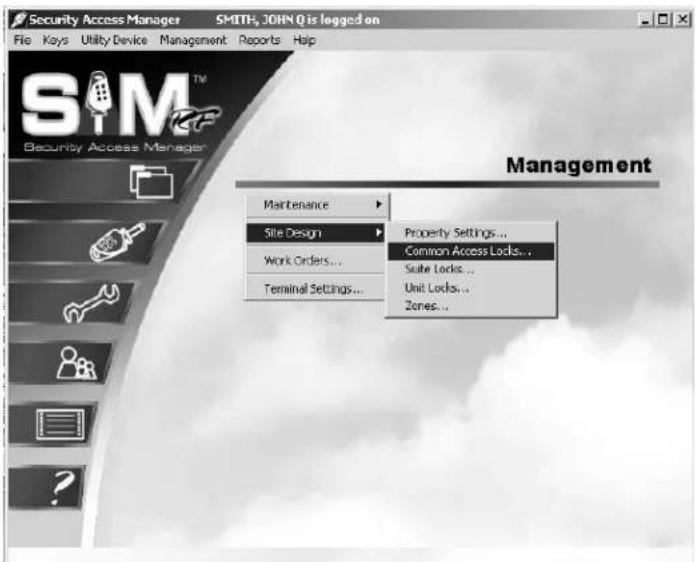696x562 pixels.
Task: Choose Work Orders... menu item
Action: click(315, 261)
